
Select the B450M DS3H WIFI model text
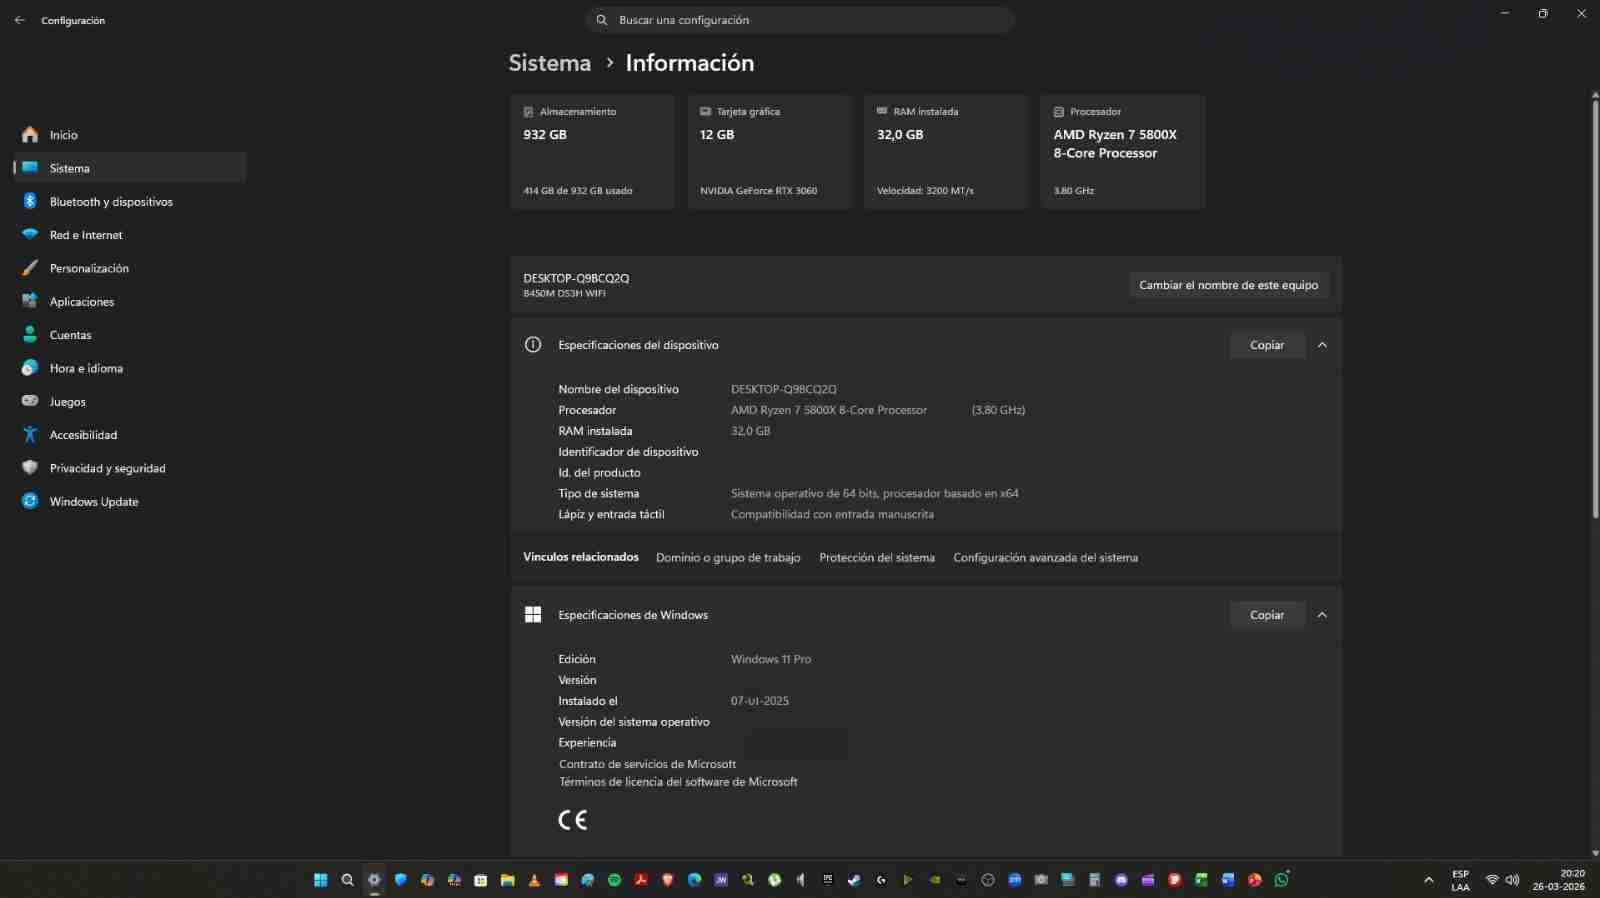pos(564,294)
